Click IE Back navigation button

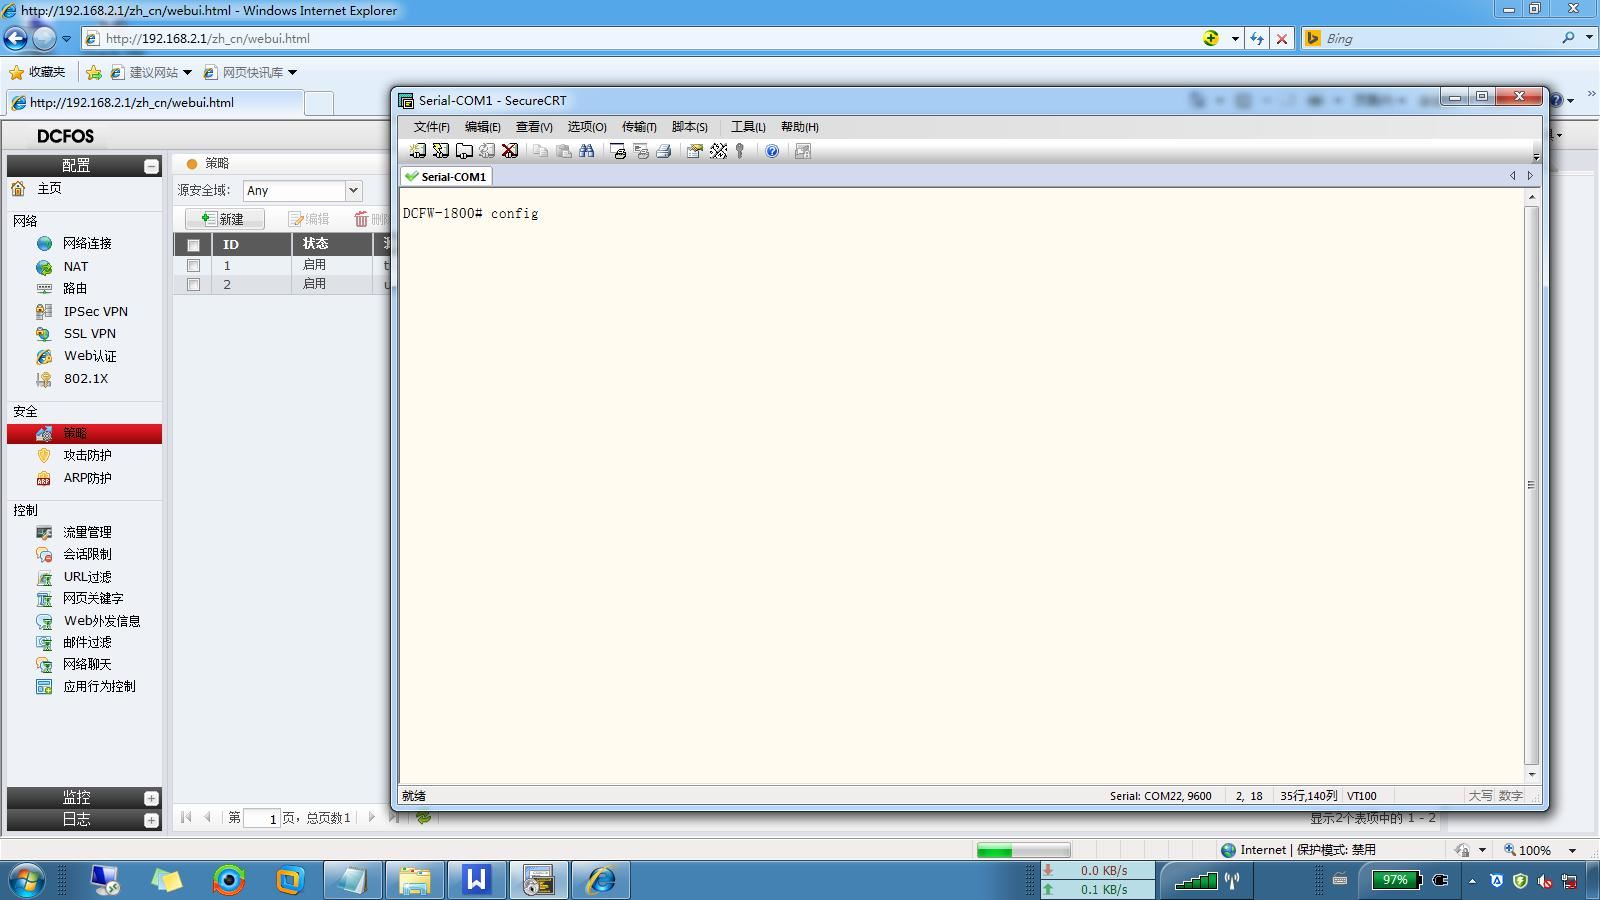pos(16,38)
